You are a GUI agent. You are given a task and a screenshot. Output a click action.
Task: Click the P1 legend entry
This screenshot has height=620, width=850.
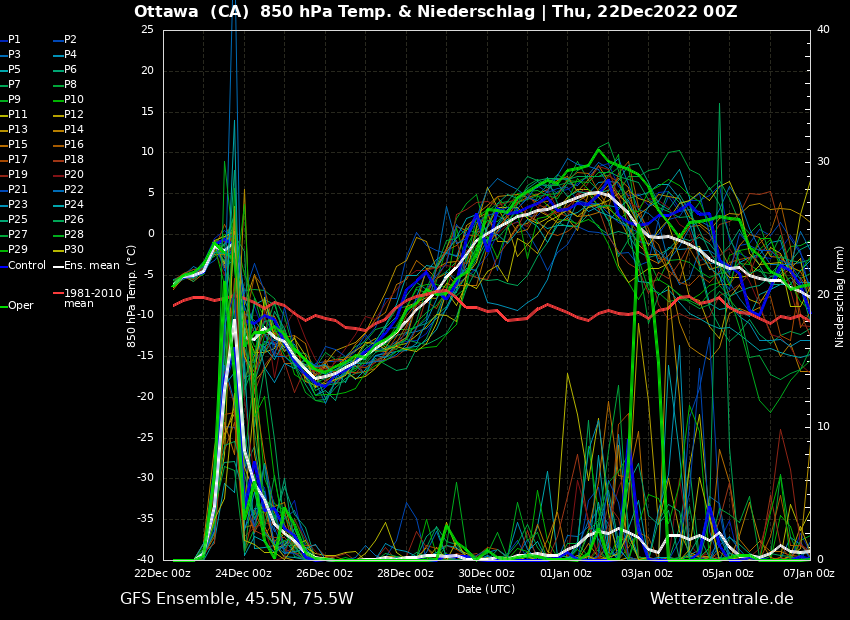tap(14, 40)
